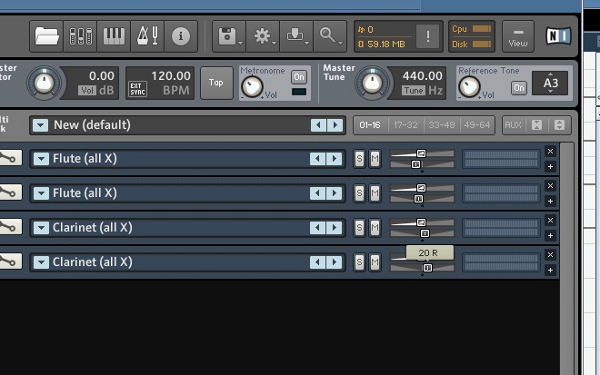Toggle the on-screen Keyboard icon
The image size is (600, 375).
114,36
